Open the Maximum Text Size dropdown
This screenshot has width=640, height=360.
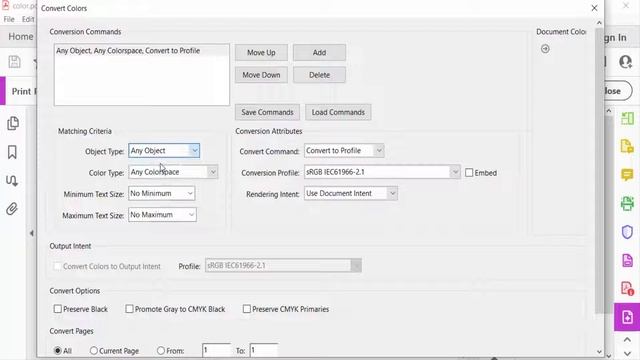pos(162,215)
